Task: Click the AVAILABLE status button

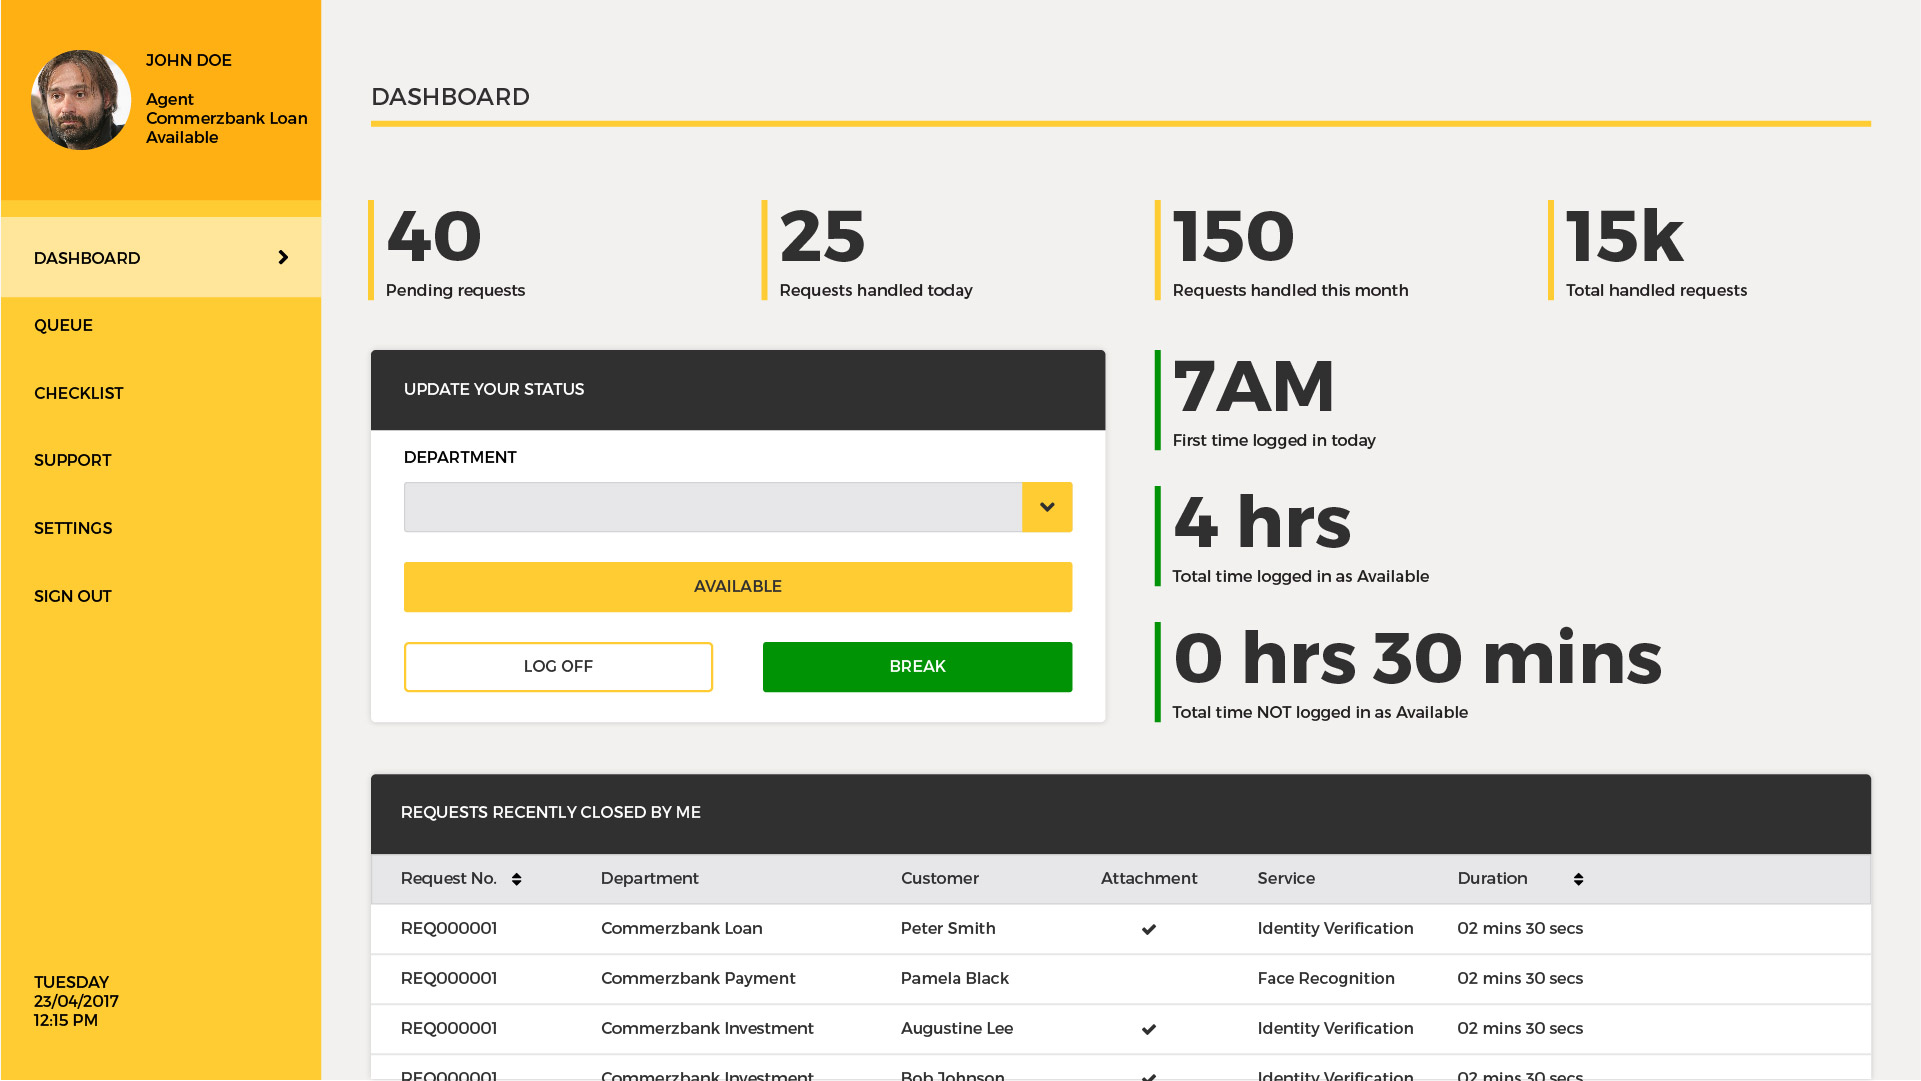Action: pos(738,586)
